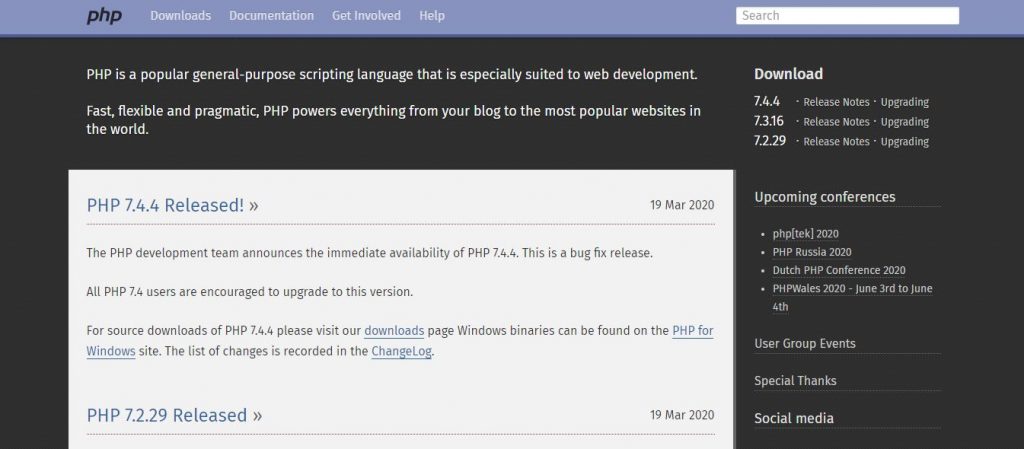Click the Download heading in sidebar
The height and width of the screenshot is (449, 1024).
tap(788, 74)
